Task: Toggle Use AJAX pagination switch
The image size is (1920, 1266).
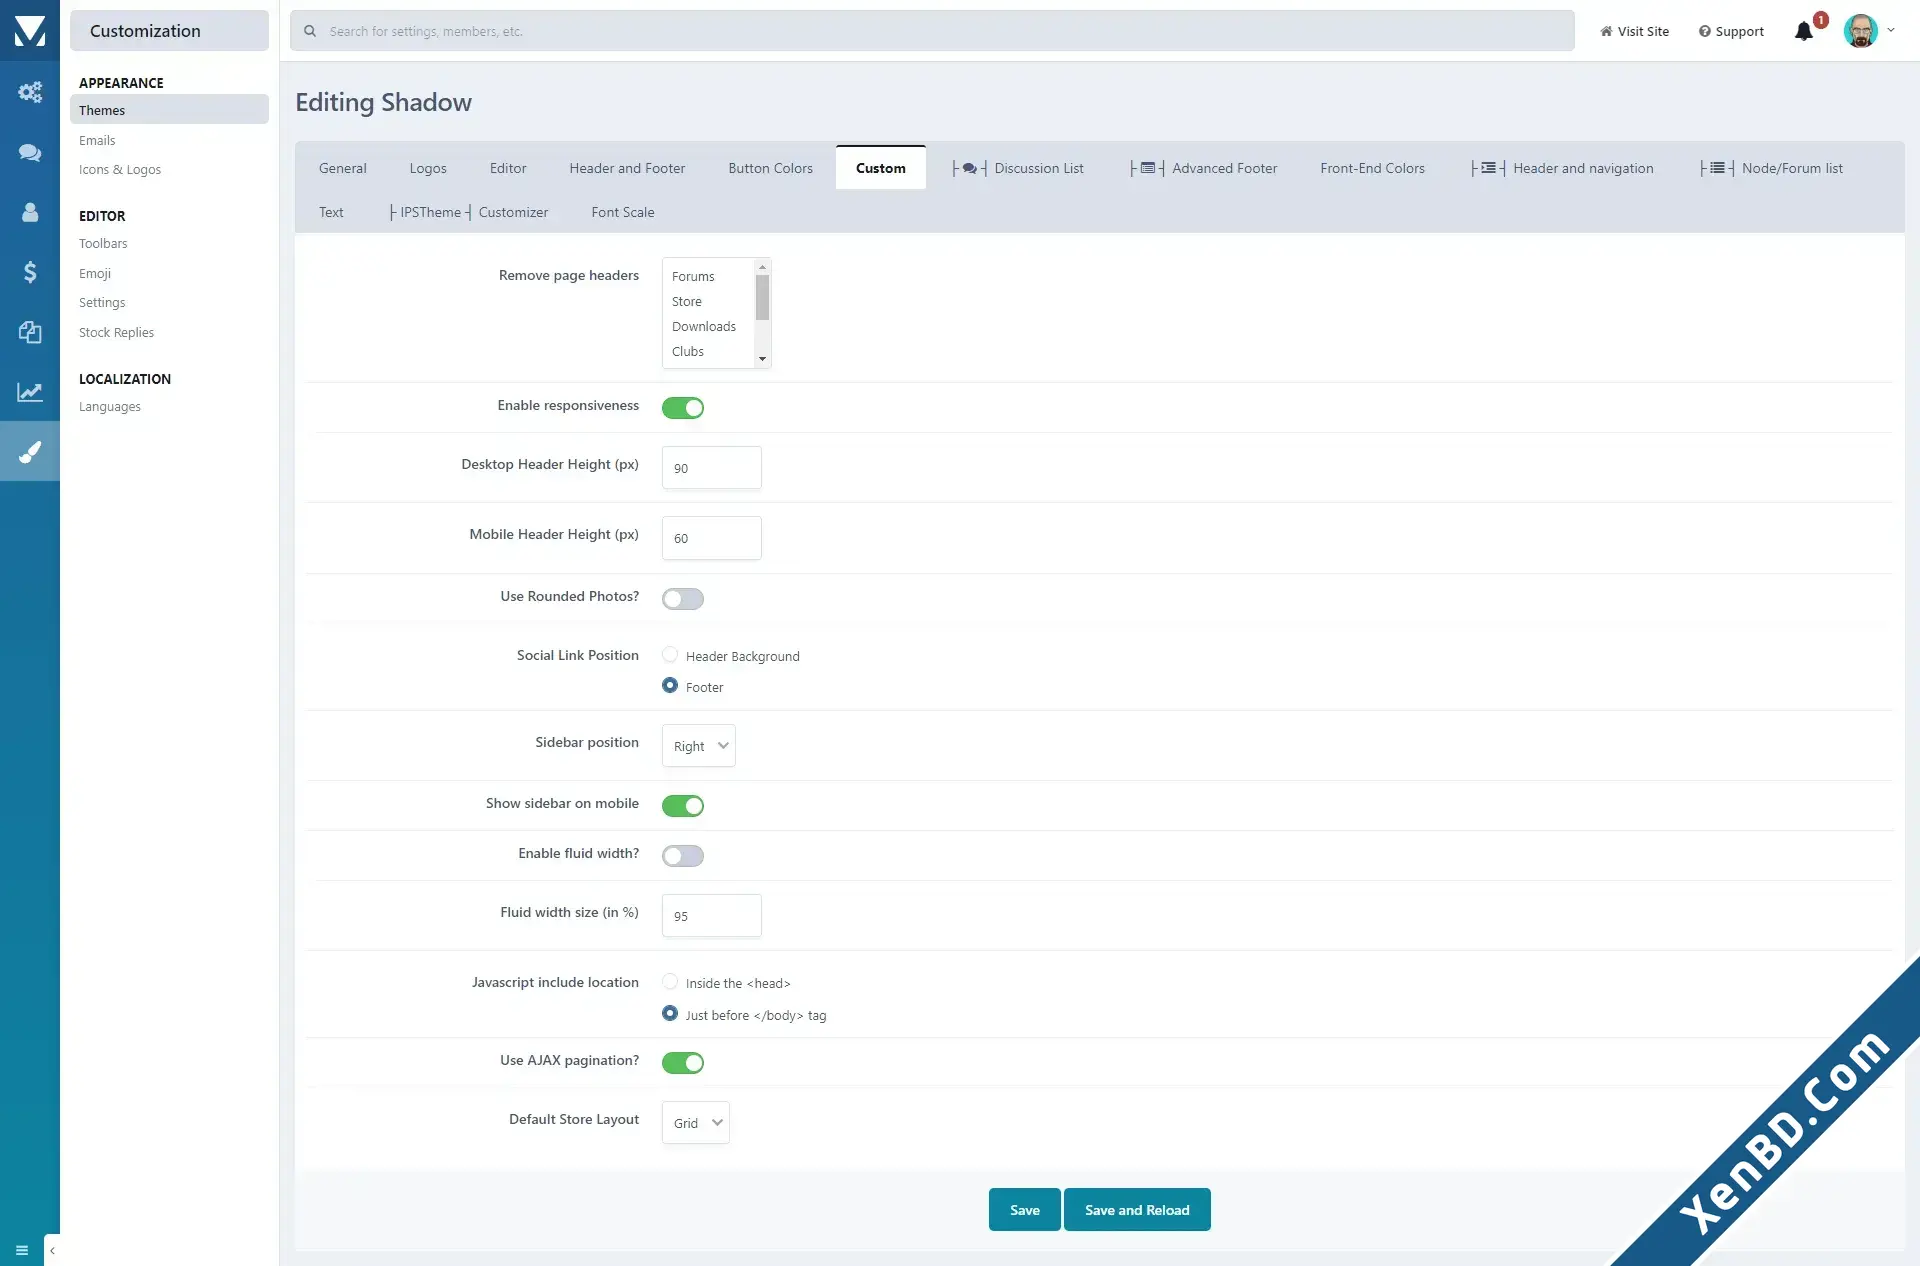Action: [x=683, y=1063]
